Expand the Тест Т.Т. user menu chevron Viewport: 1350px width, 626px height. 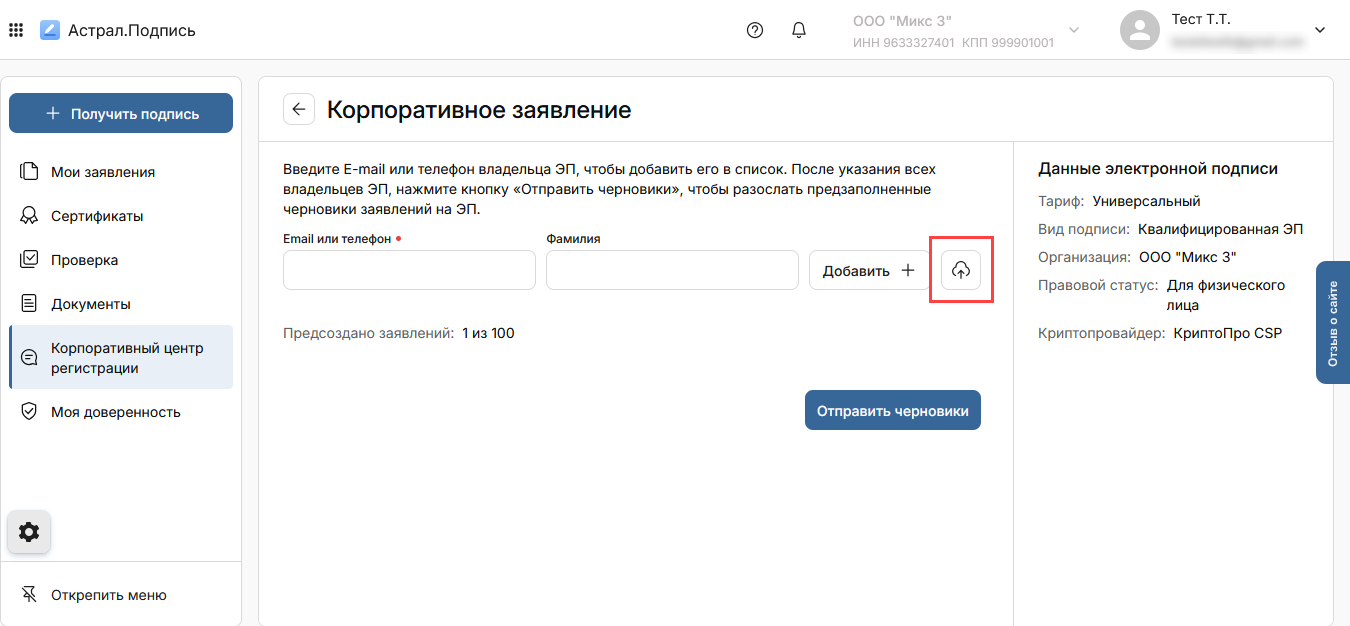click(1319, 30)
